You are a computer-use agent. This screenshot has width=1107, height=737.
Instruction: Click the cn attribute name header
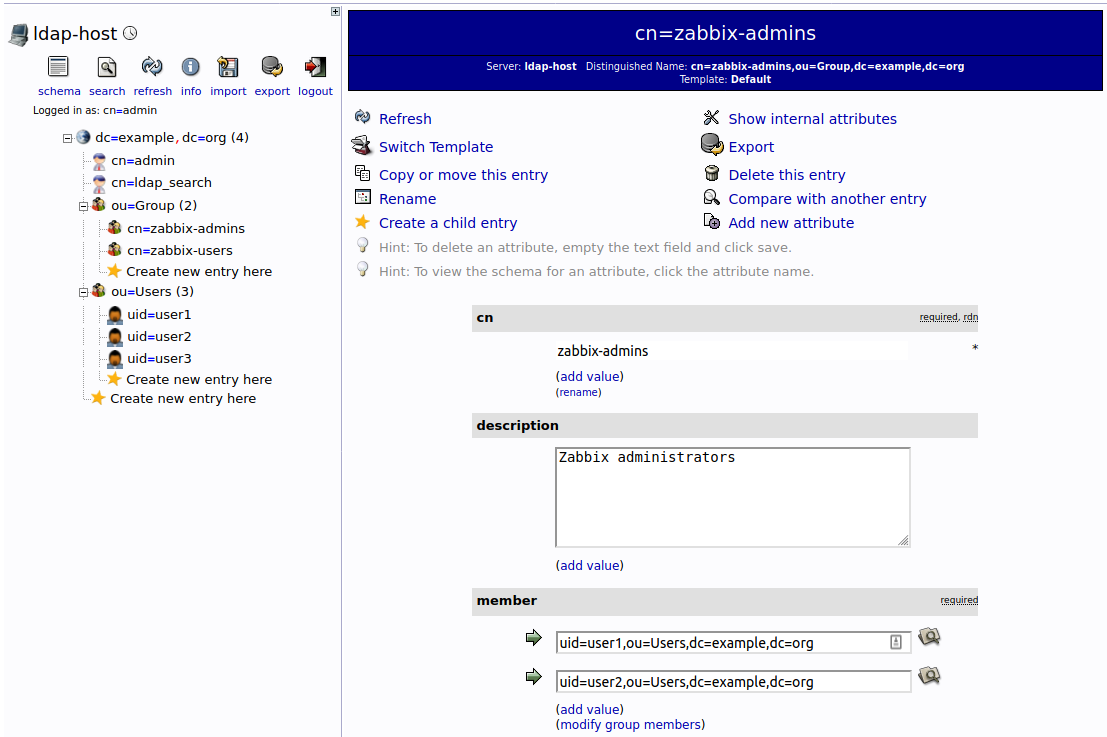(484, 317)
